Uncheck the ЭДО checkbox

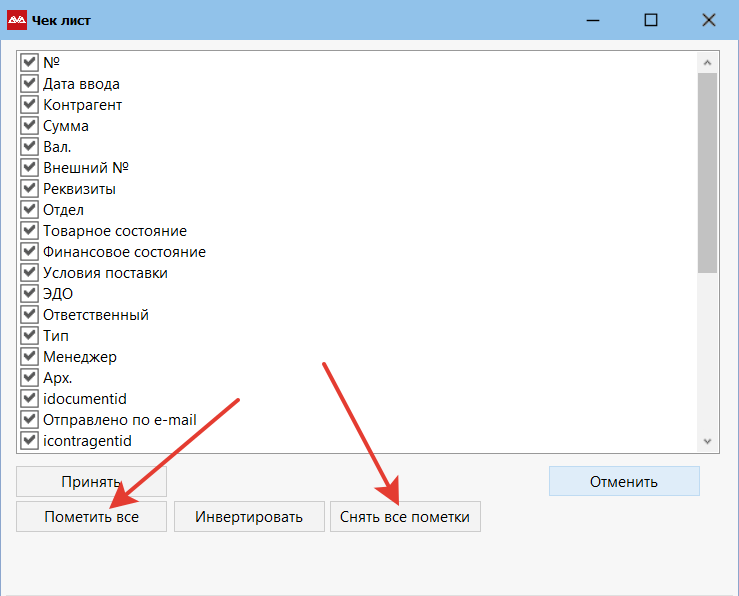click(x=29, y=294)
